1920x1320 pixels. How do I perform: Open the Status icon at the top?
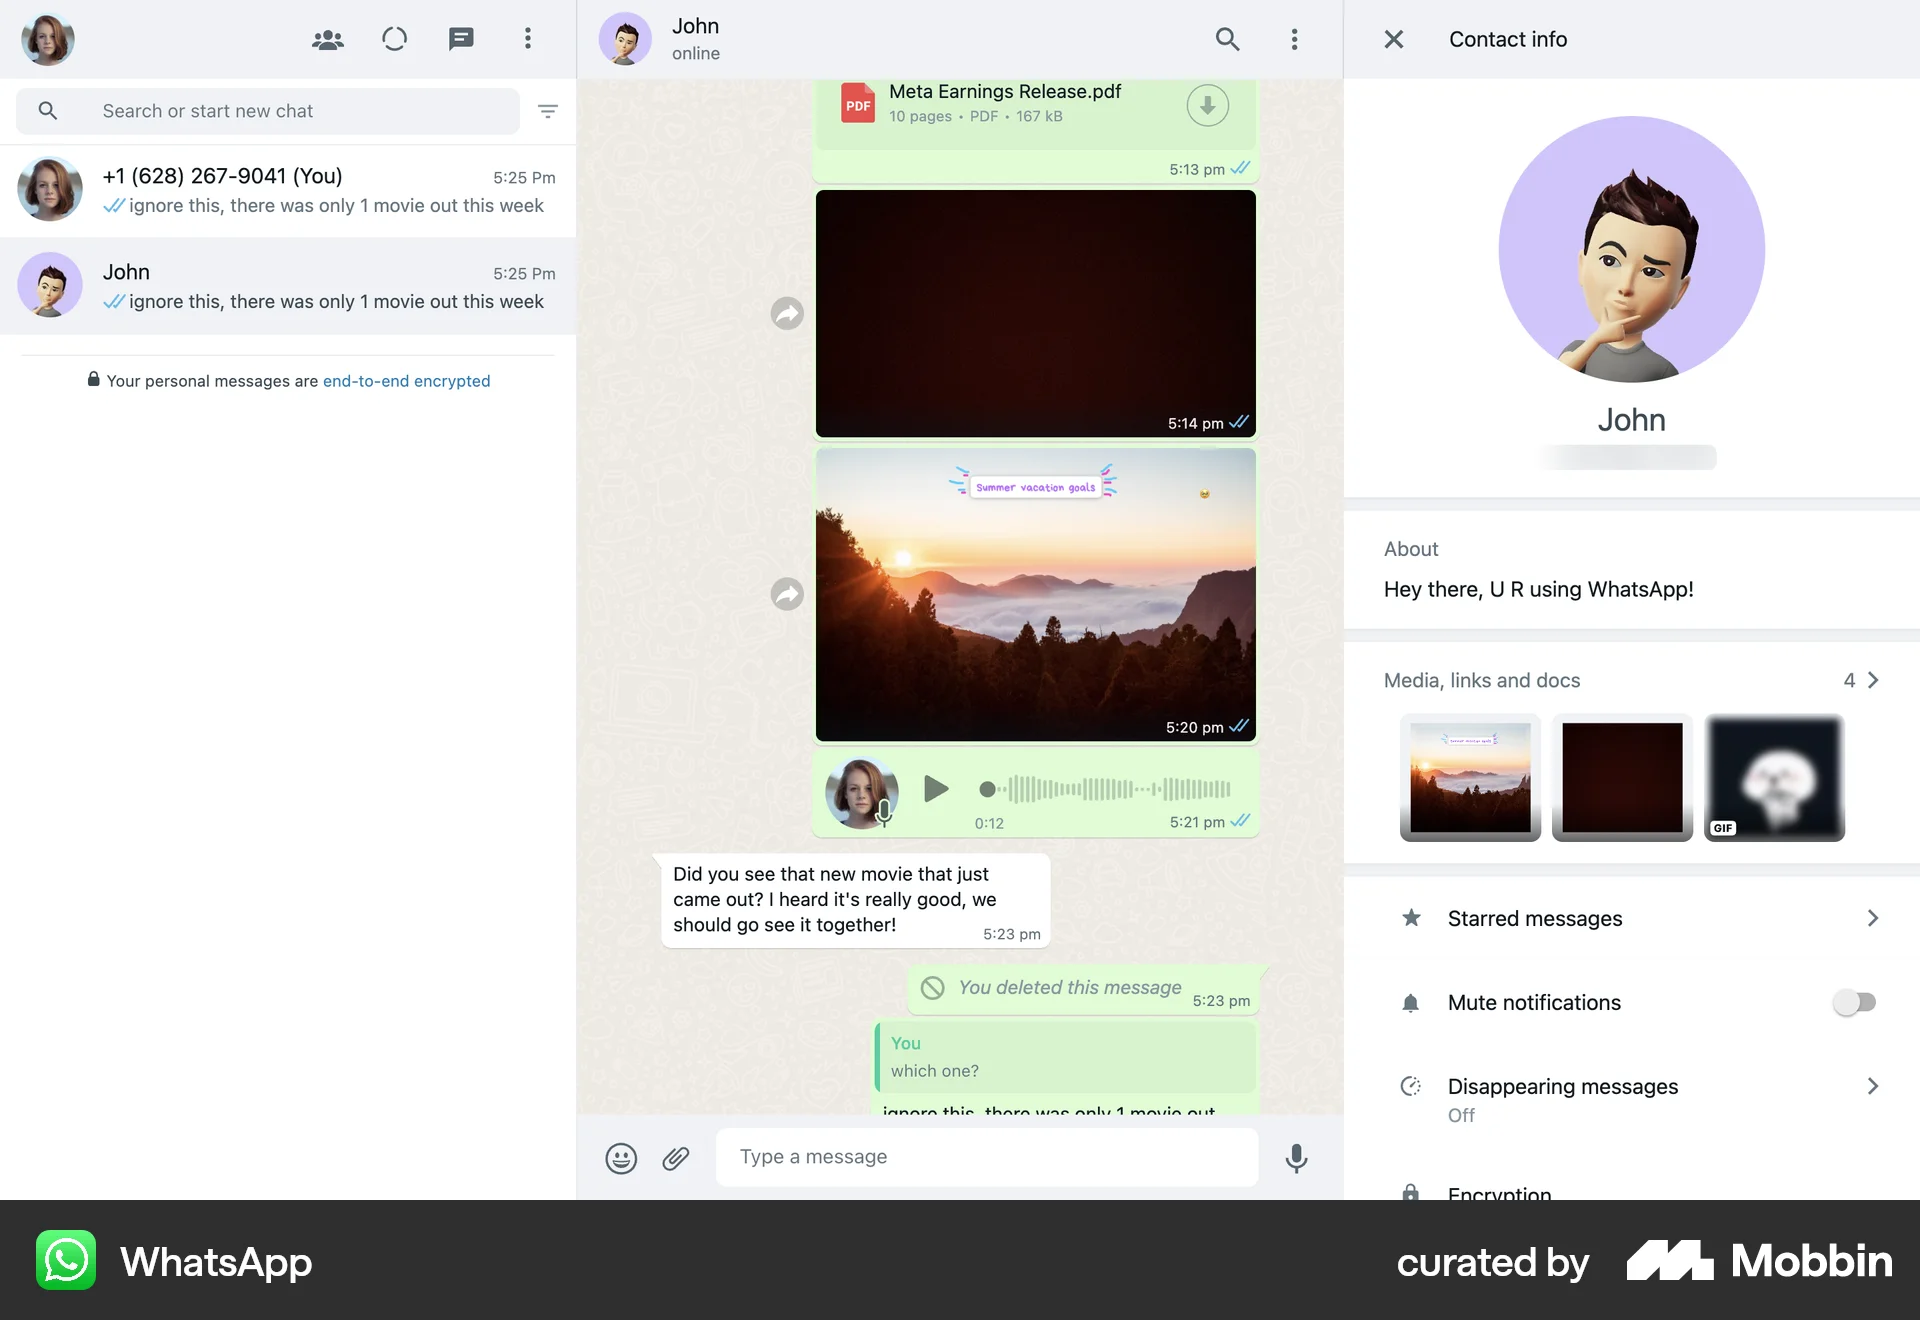point(394,39)
